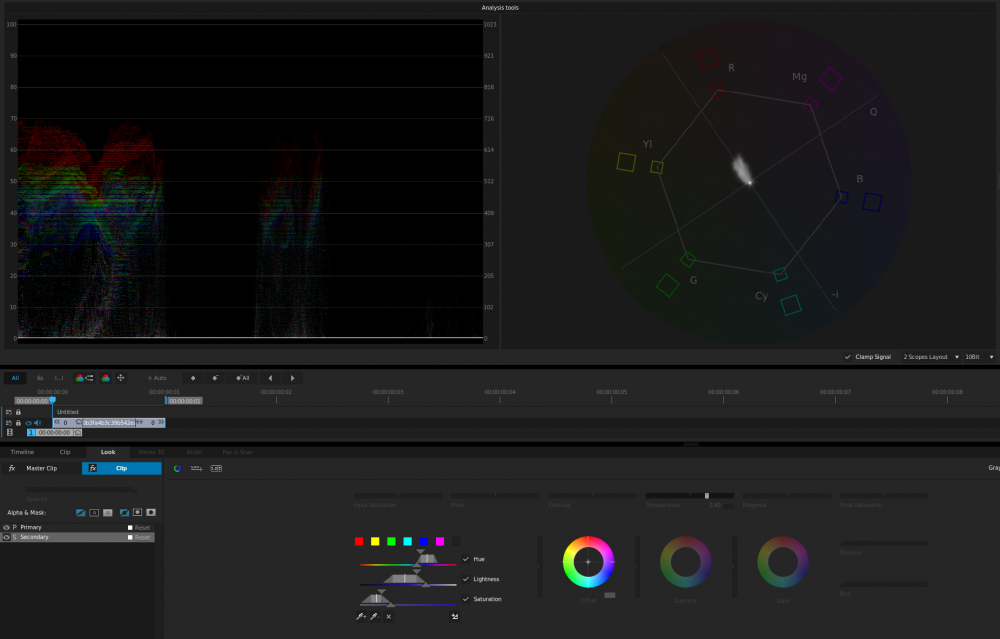Image resolution: width=1000 pixels, height=639 pixels.
Task: Pick the red color swatch
Action: coord(359,541)
